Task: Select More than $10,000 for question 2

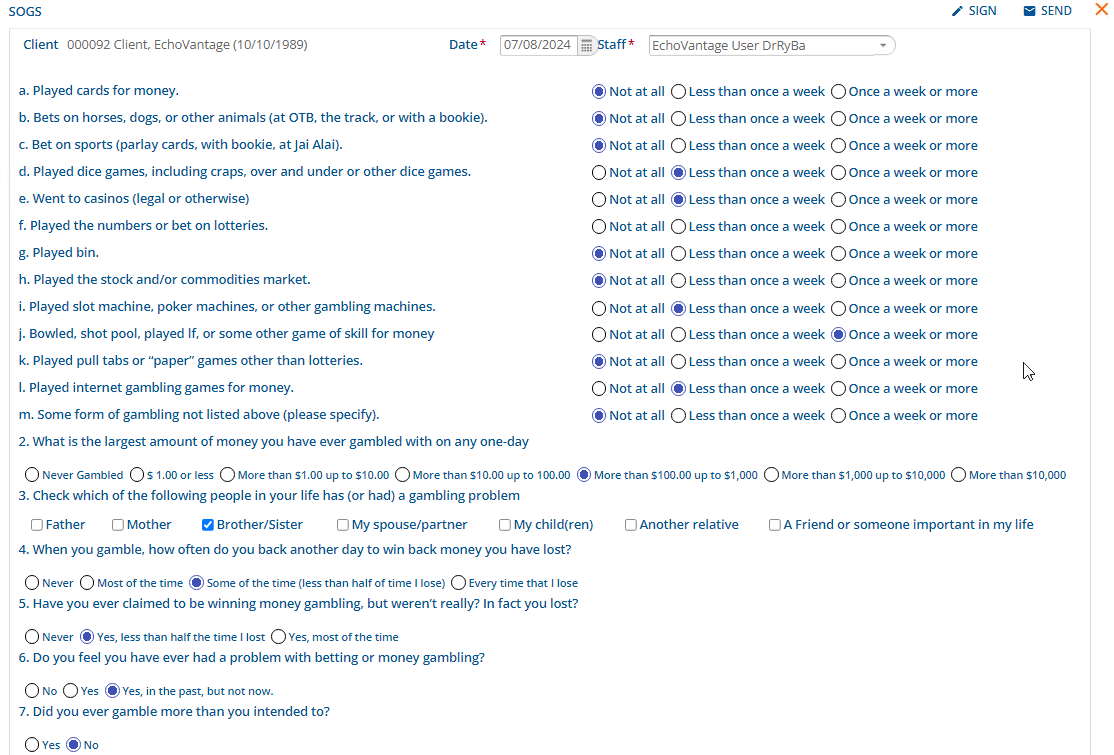Action: point(958,475)
